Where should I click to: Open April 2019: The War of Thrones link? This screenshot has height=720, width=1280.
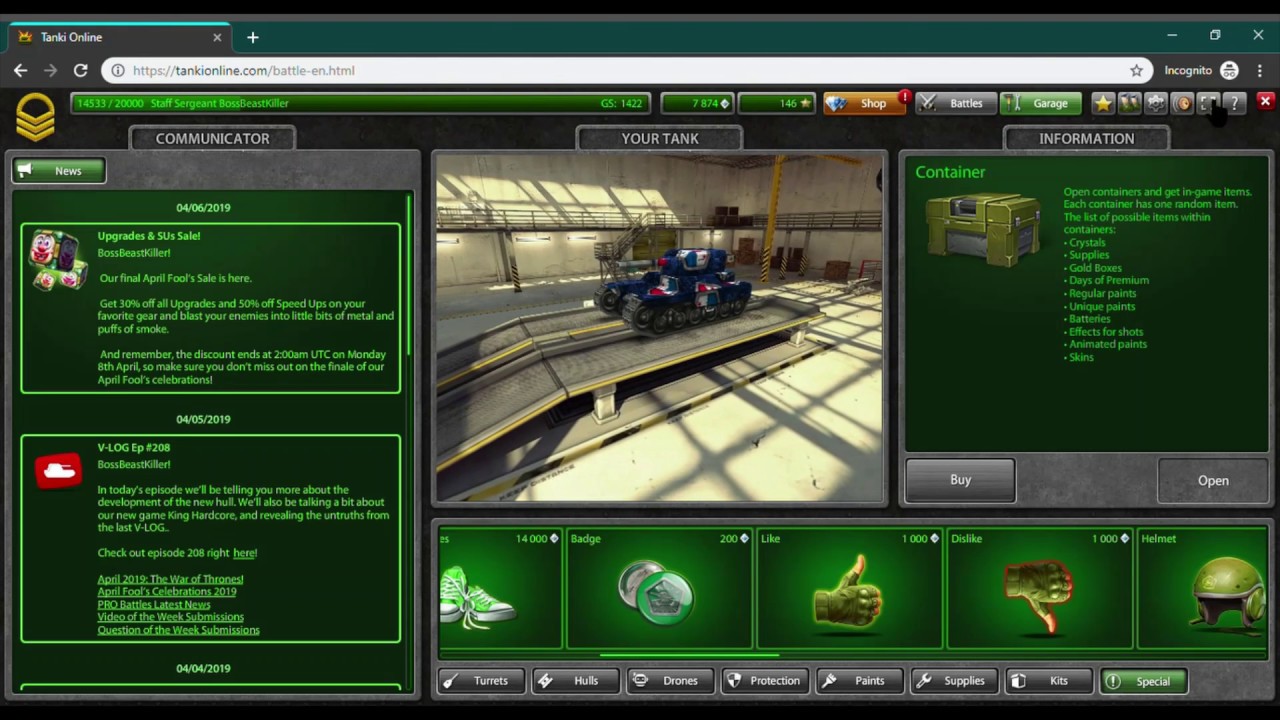[170, 579]
